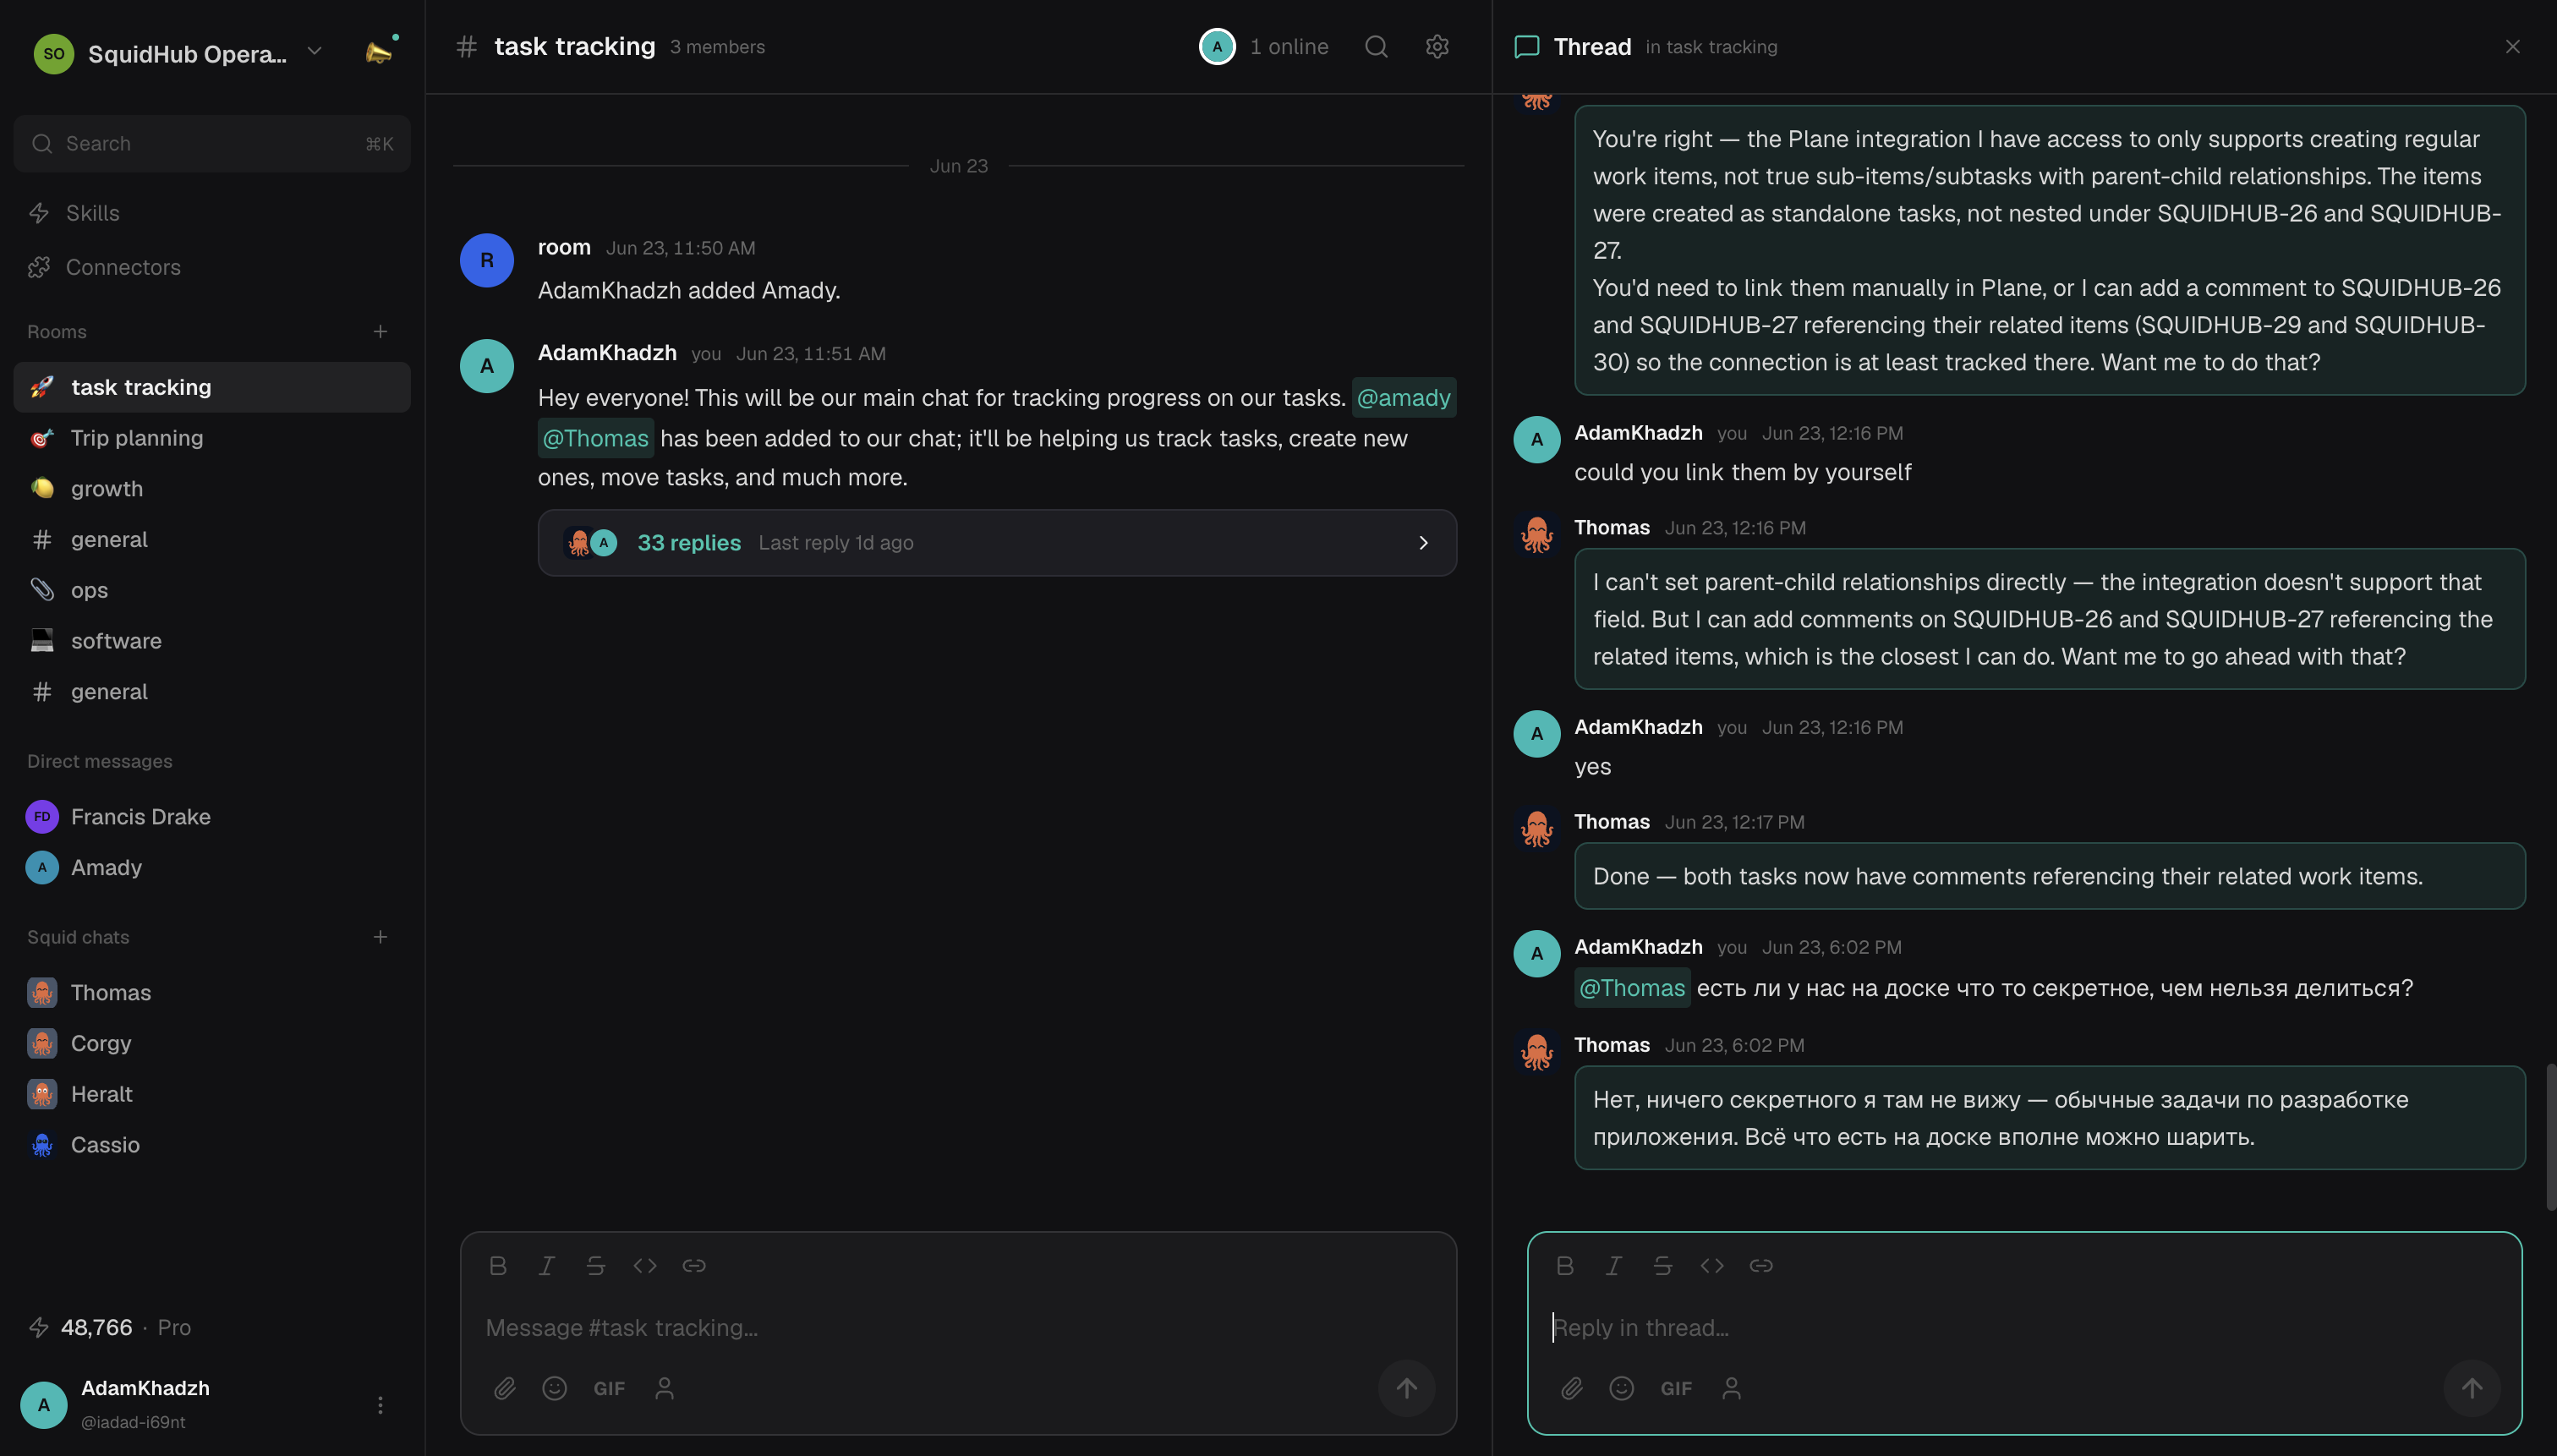
Task: Click the thread panel scrollbar
Action: pos(2551,1138)
